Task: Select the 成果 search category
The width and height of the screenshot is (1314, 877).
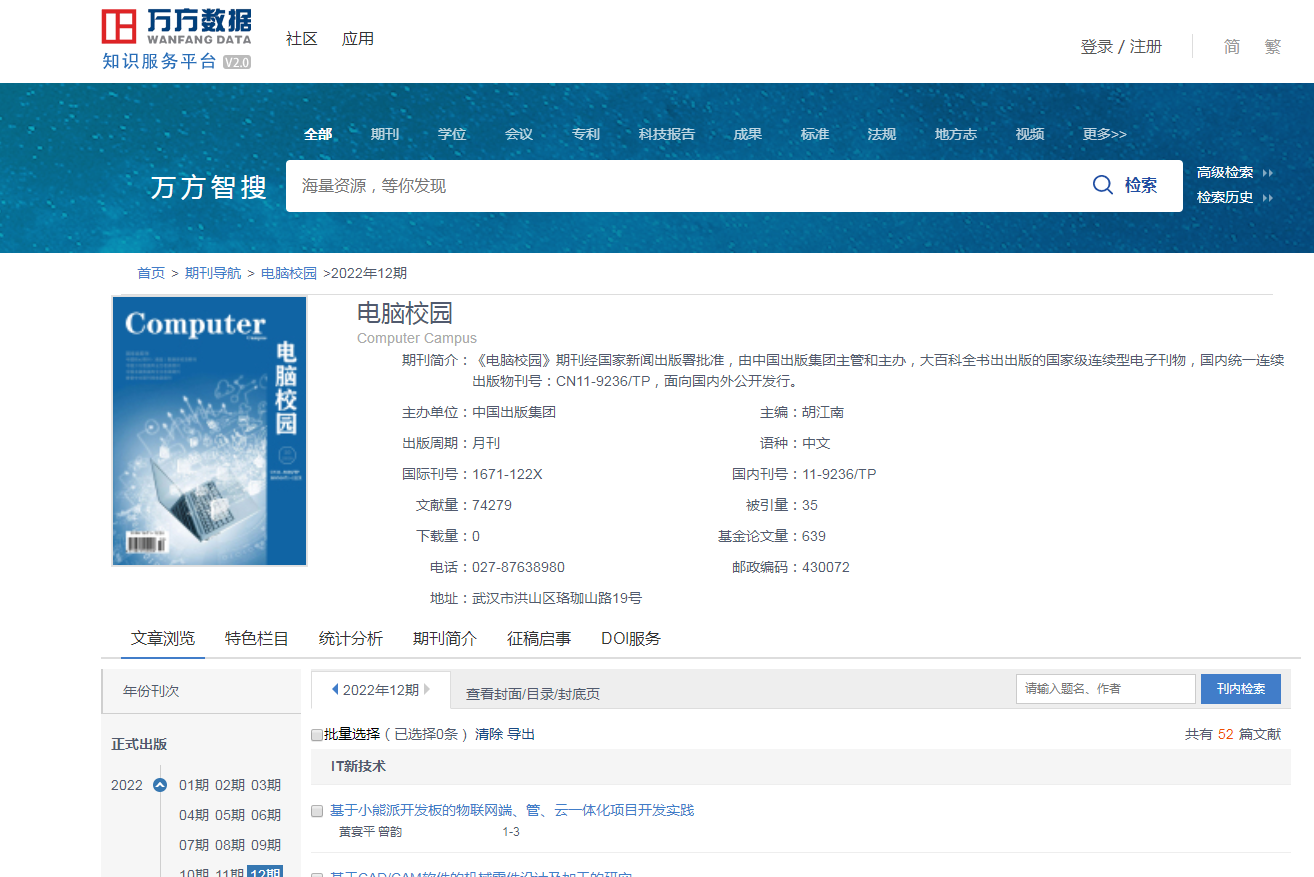Action: (747, 134)
